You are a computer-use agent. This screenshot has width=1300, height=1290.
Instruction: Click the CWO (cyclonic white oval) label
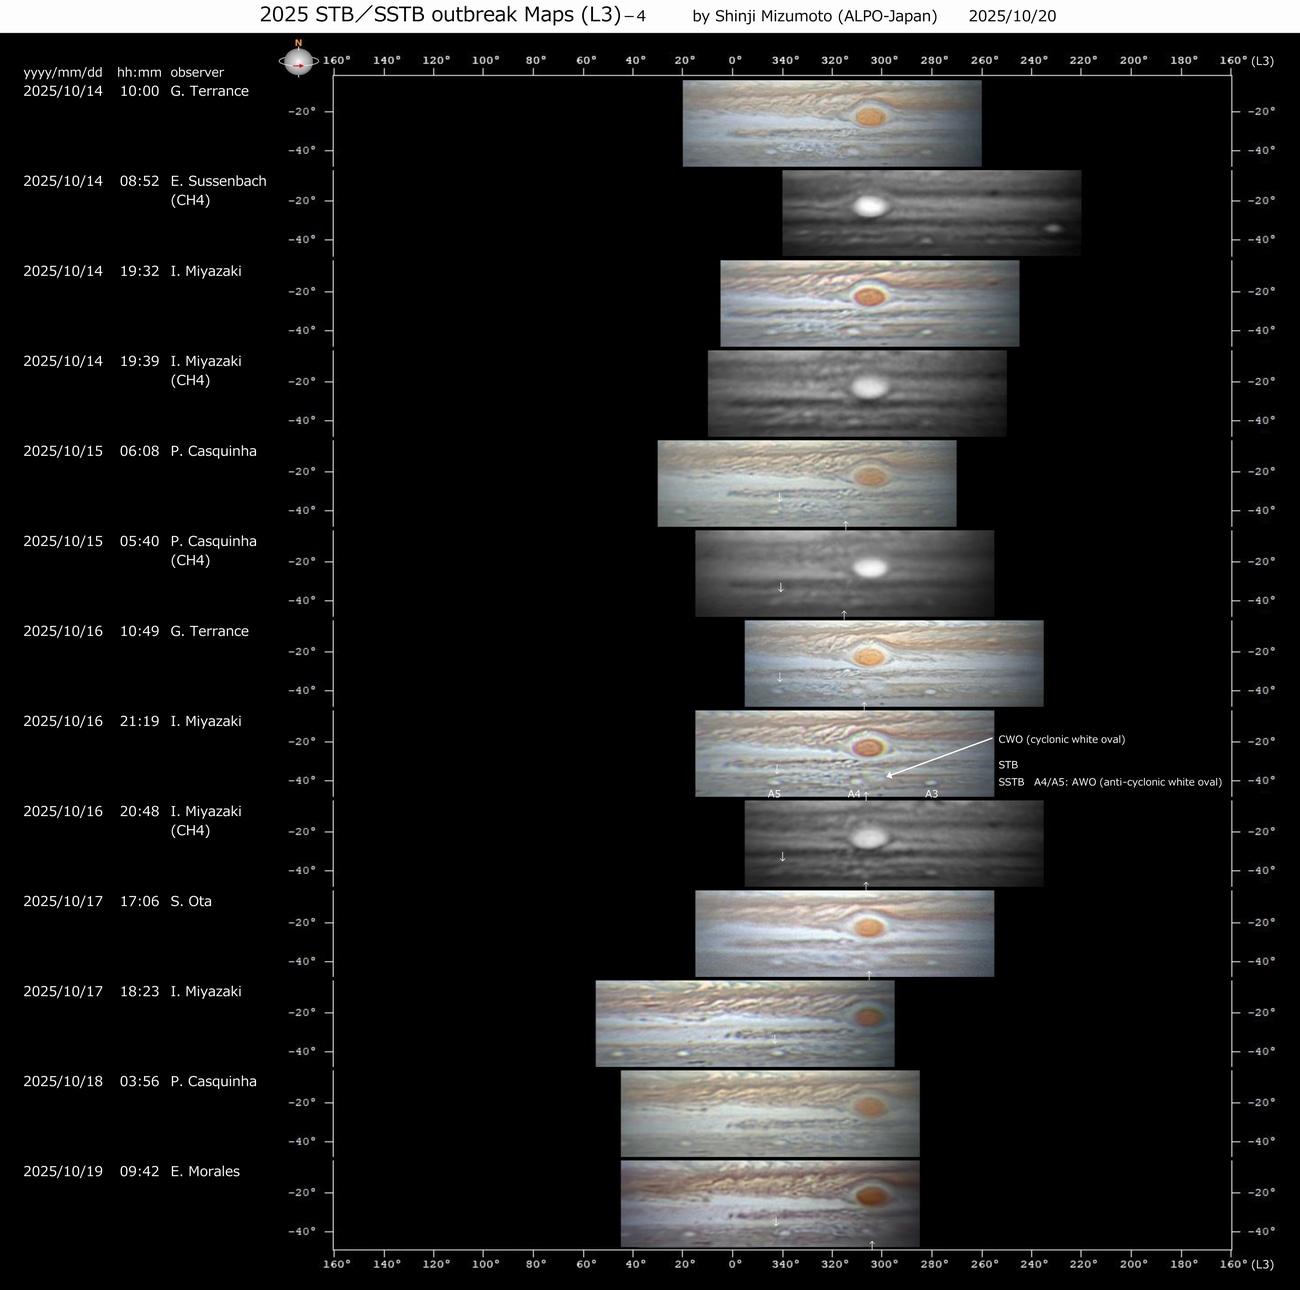click(x=1061, y=740)
